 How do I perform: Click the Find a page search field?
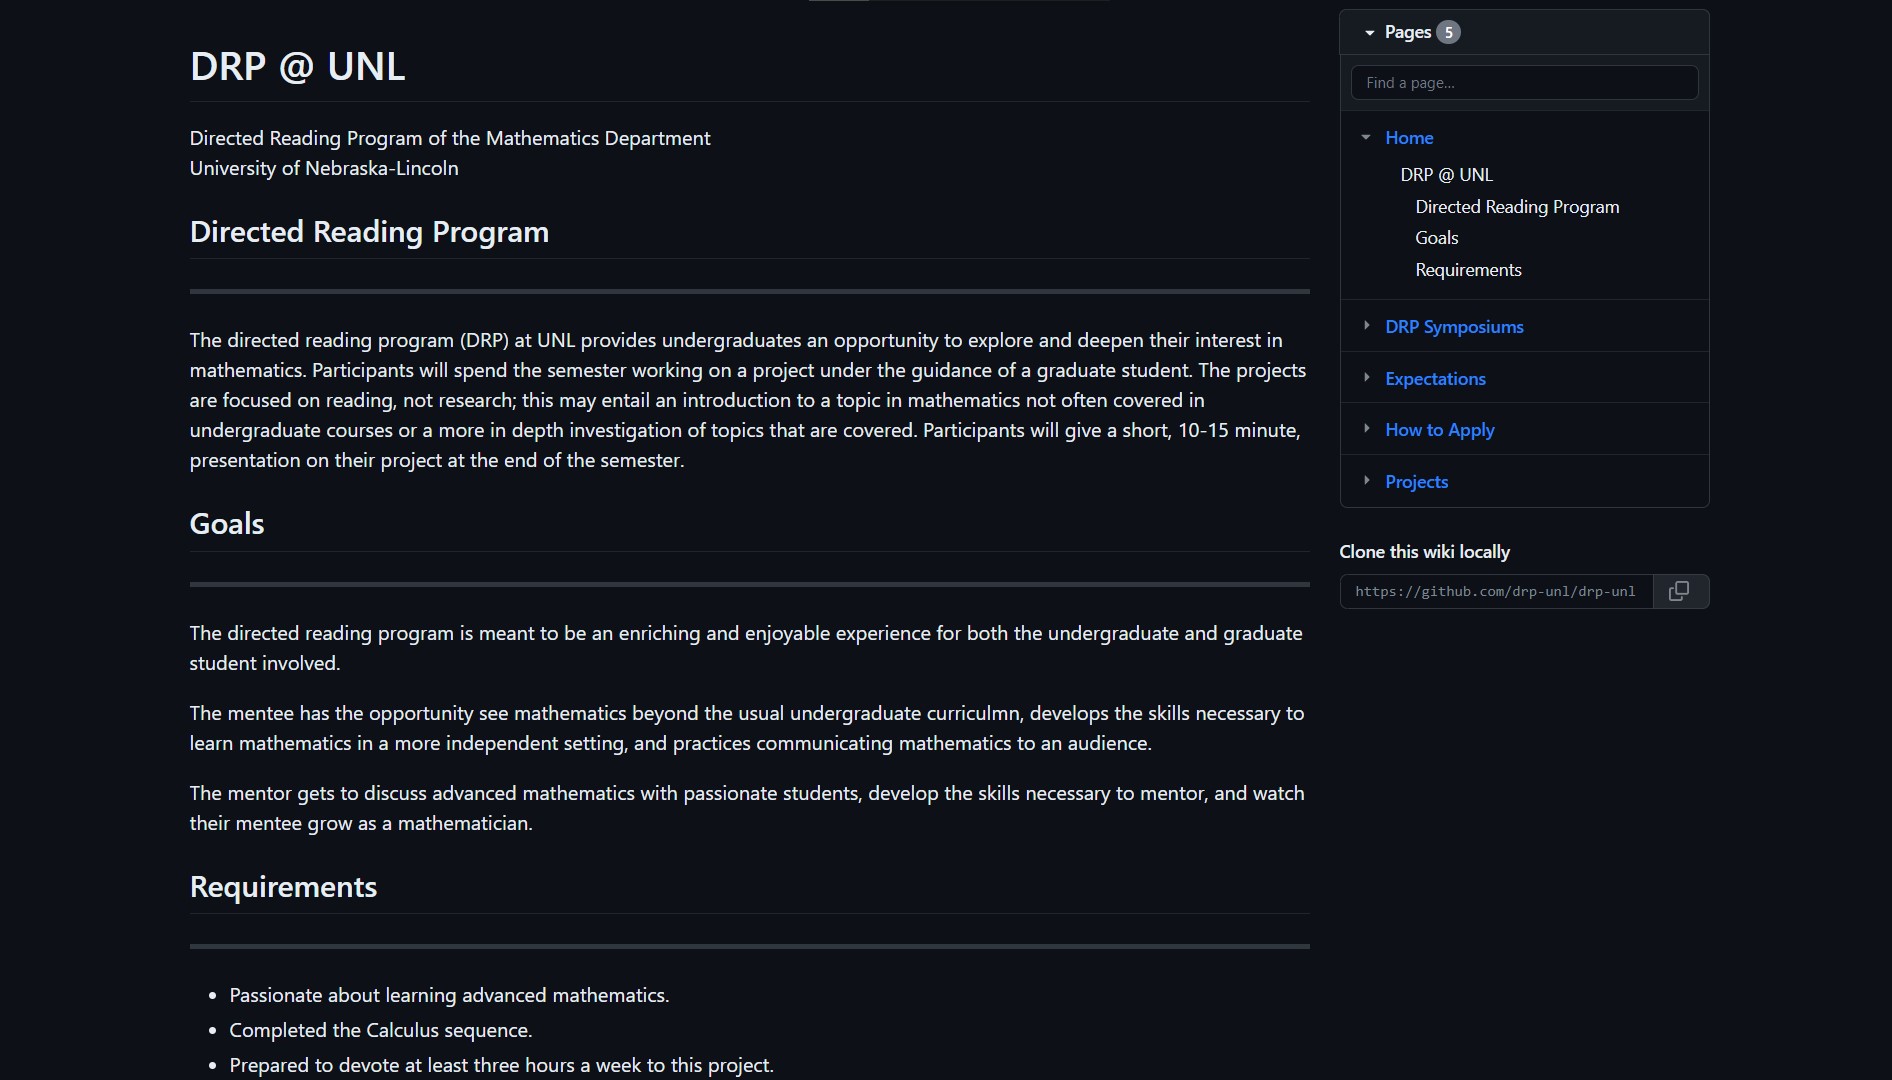point(1523,83)
